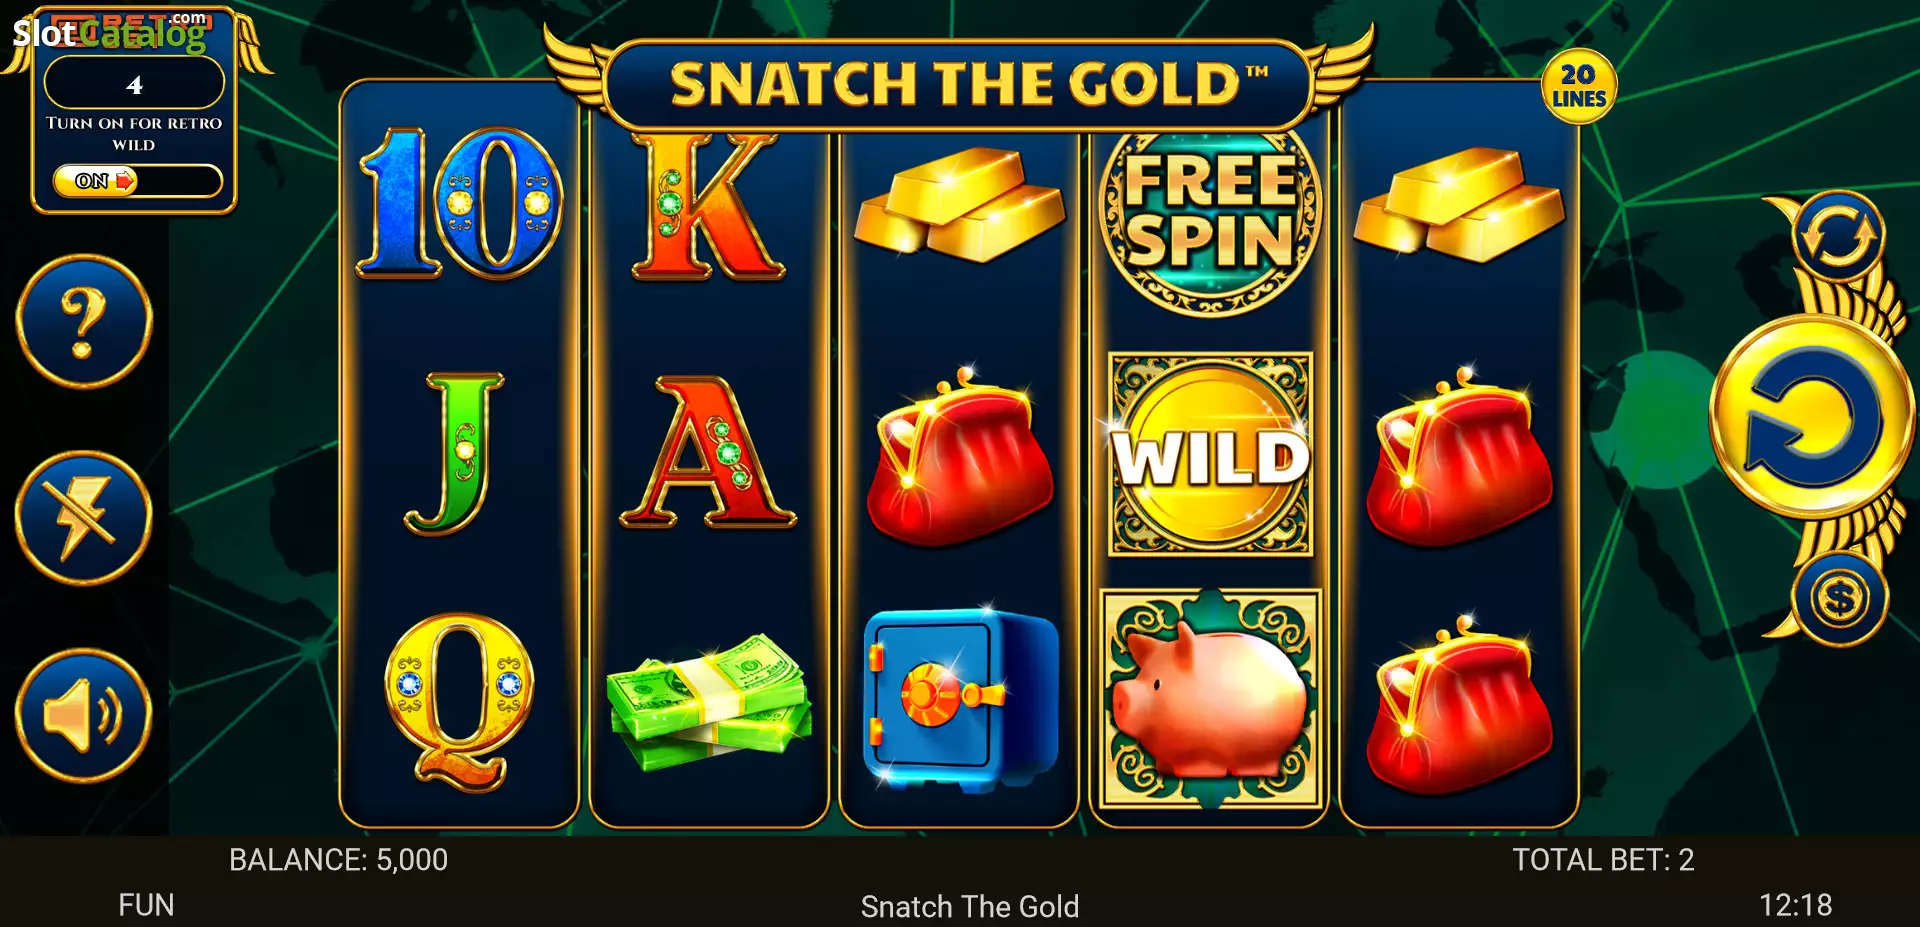This screenshot has height=927, width=1920.
Task: Click the piggy bank symbol
Action: (x=1210, y=698)
